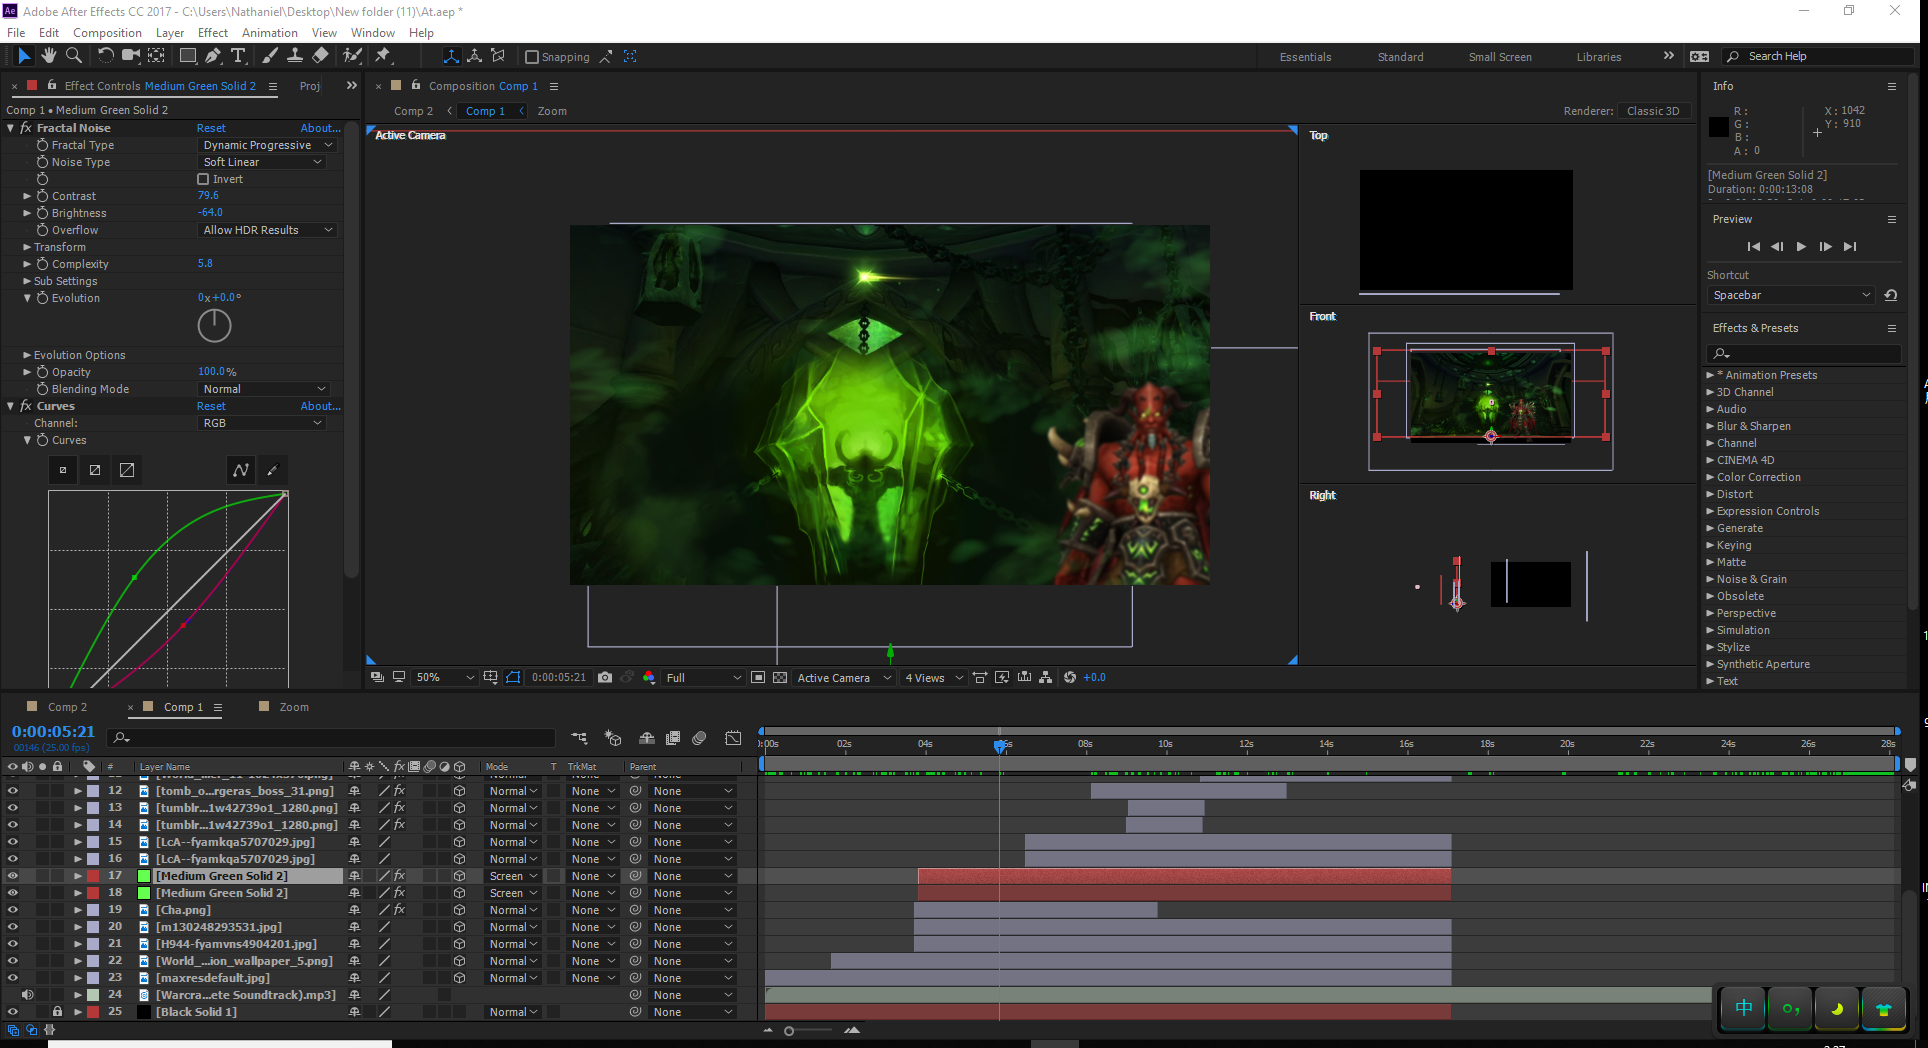
Task: Click the Evolution stopwatch icon
Action: (x=42, y=298)
